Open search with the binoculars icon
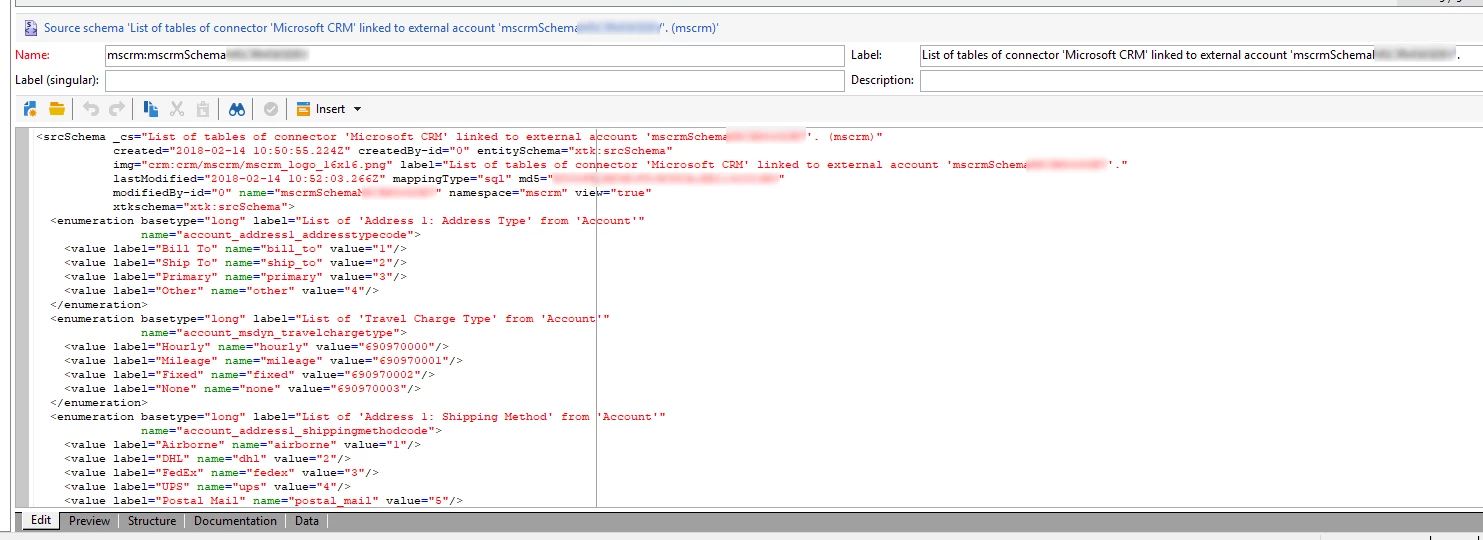Screen dimensions: 1483x540 [x=236, y=109]
